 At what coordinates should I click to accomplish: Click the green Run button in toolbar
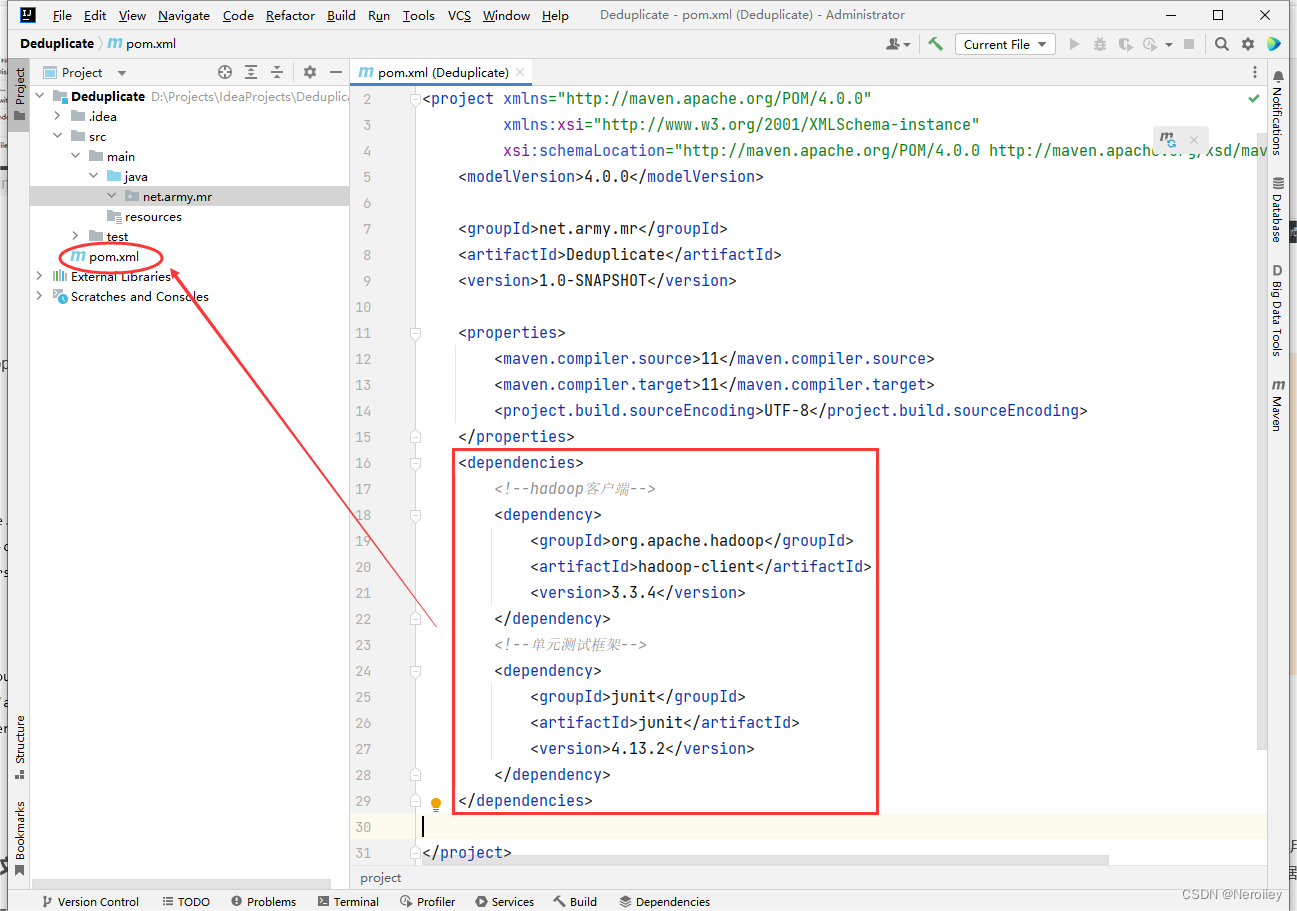point(1075,44)
